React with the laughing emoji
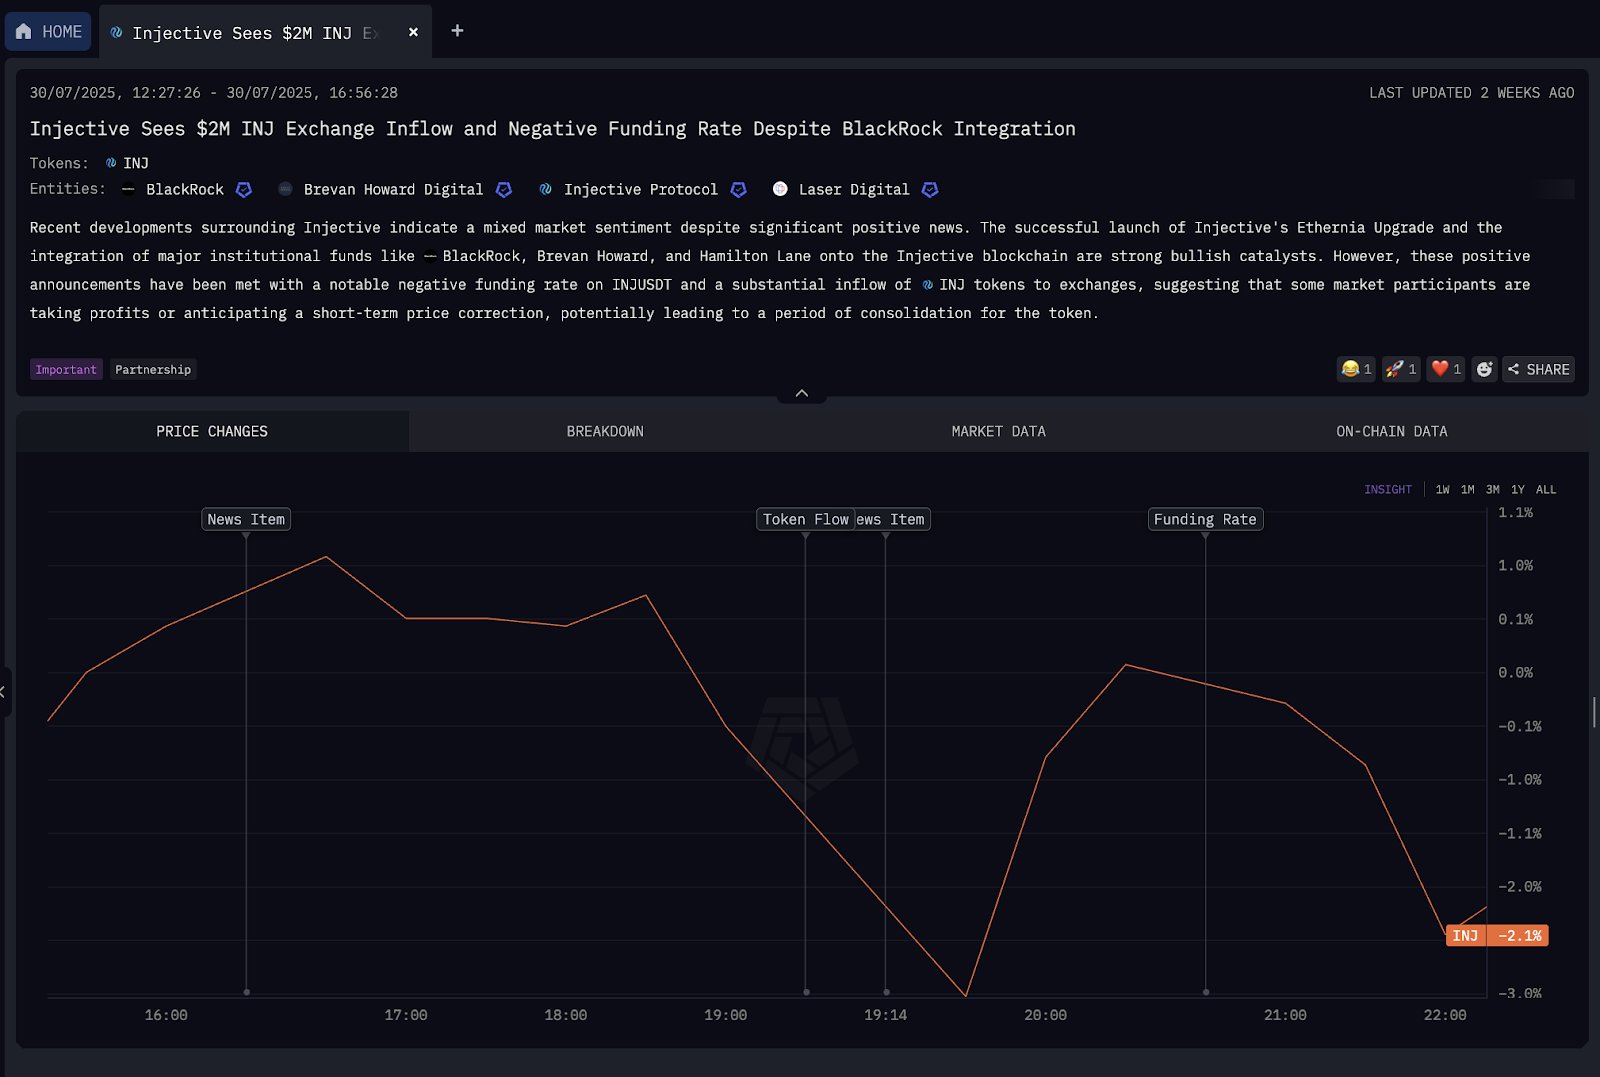Image resolution: width=1600 pixels, height=1077 pixels. (x=1356, y=369)
